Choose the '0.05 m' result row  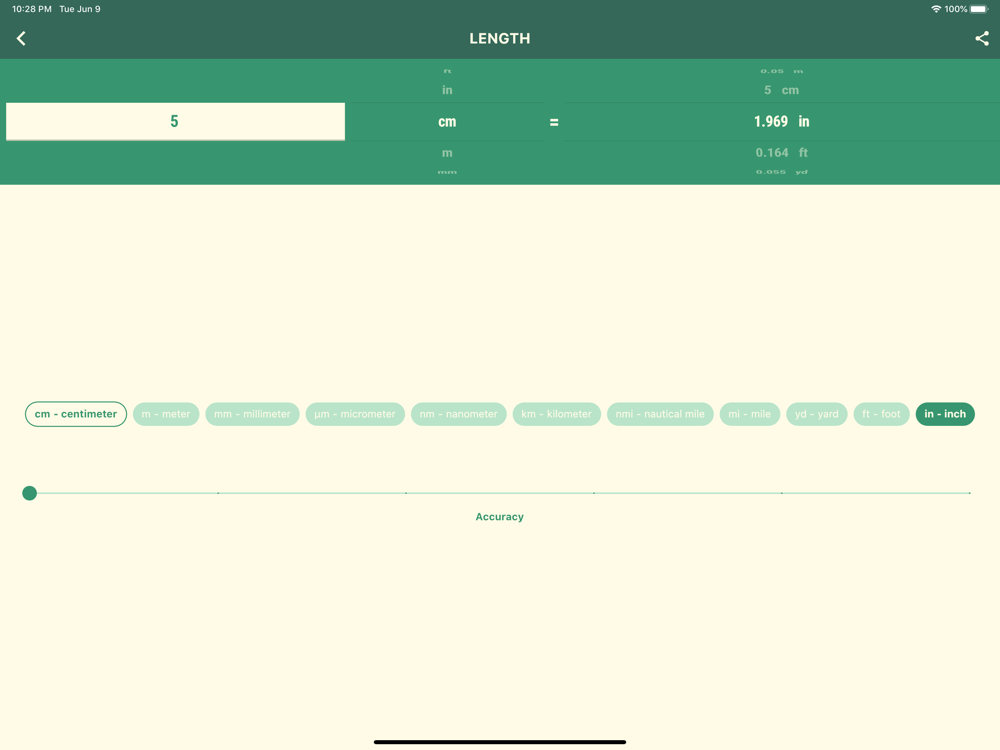tap(781, 71)
